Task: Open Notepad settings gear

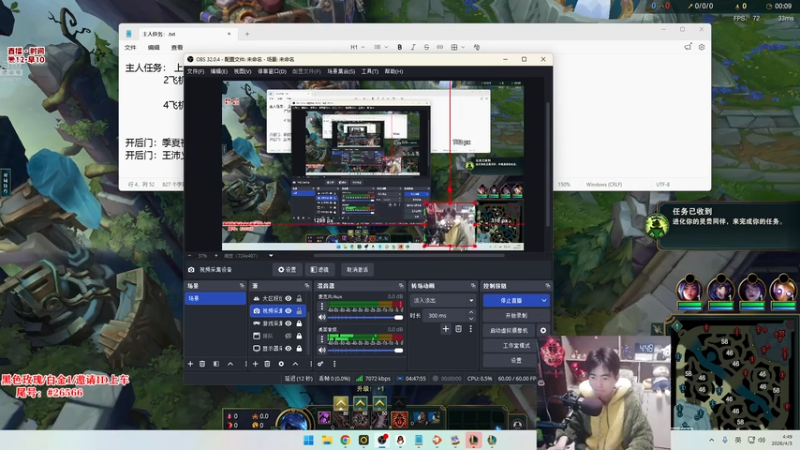Action: coord(702,47)
